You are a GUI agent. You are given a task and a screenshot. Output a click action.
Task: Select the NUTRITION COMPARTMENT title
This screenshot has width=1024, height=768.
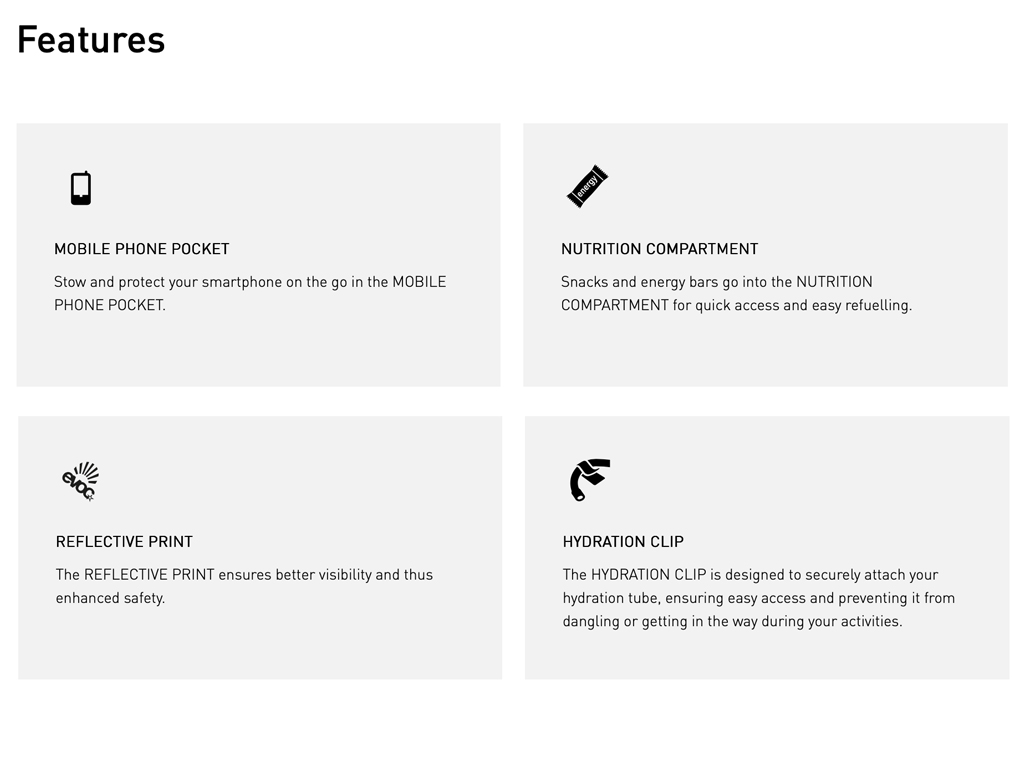(x=659, y=249)
